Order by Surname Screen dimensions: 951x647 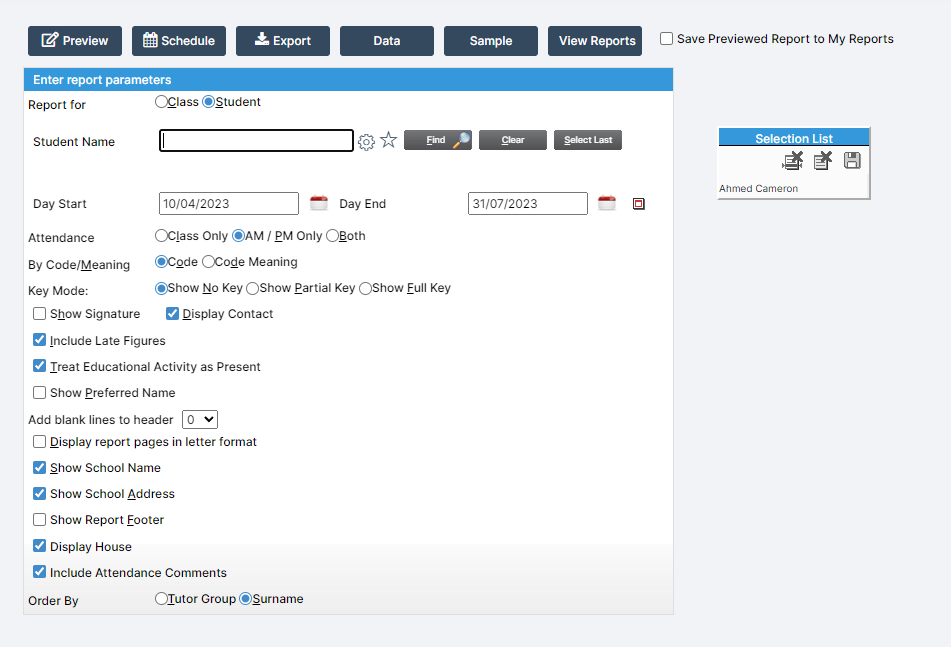(246, 598)
